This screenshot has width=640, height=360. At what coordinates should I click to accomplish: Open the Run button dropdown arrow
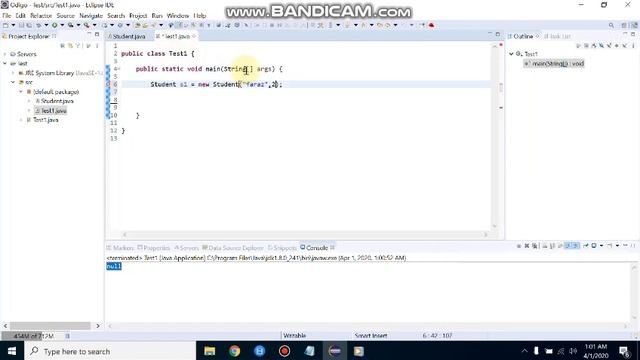(x=62, y=25)
